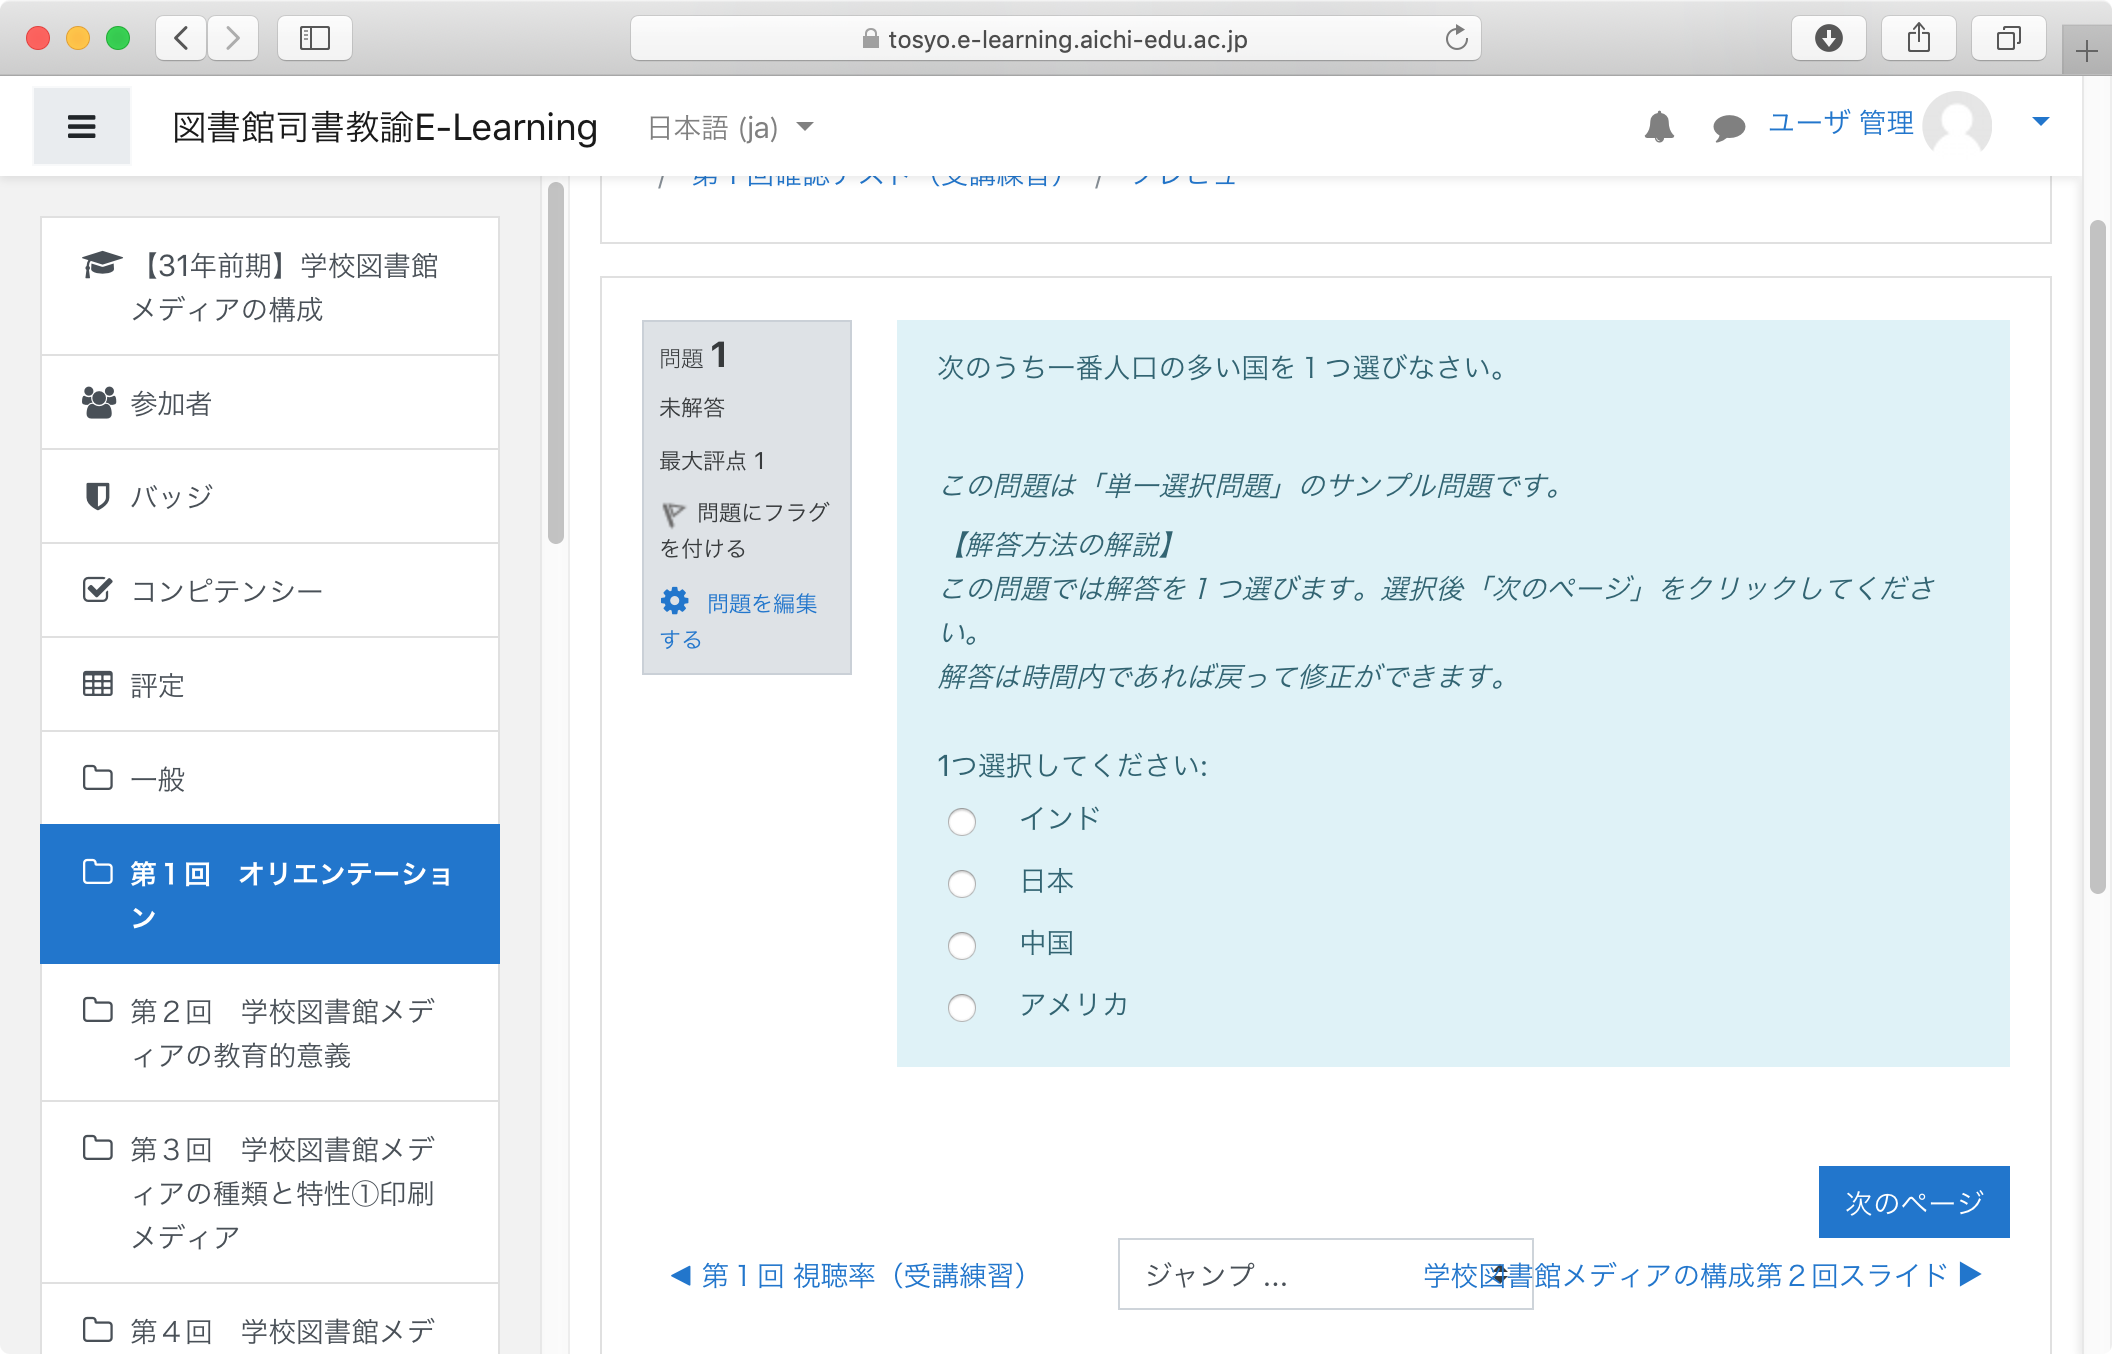This screenshot has height=1354, width=2112.
Task: Click the 次のページ button
Action: coord(1914,1202)
